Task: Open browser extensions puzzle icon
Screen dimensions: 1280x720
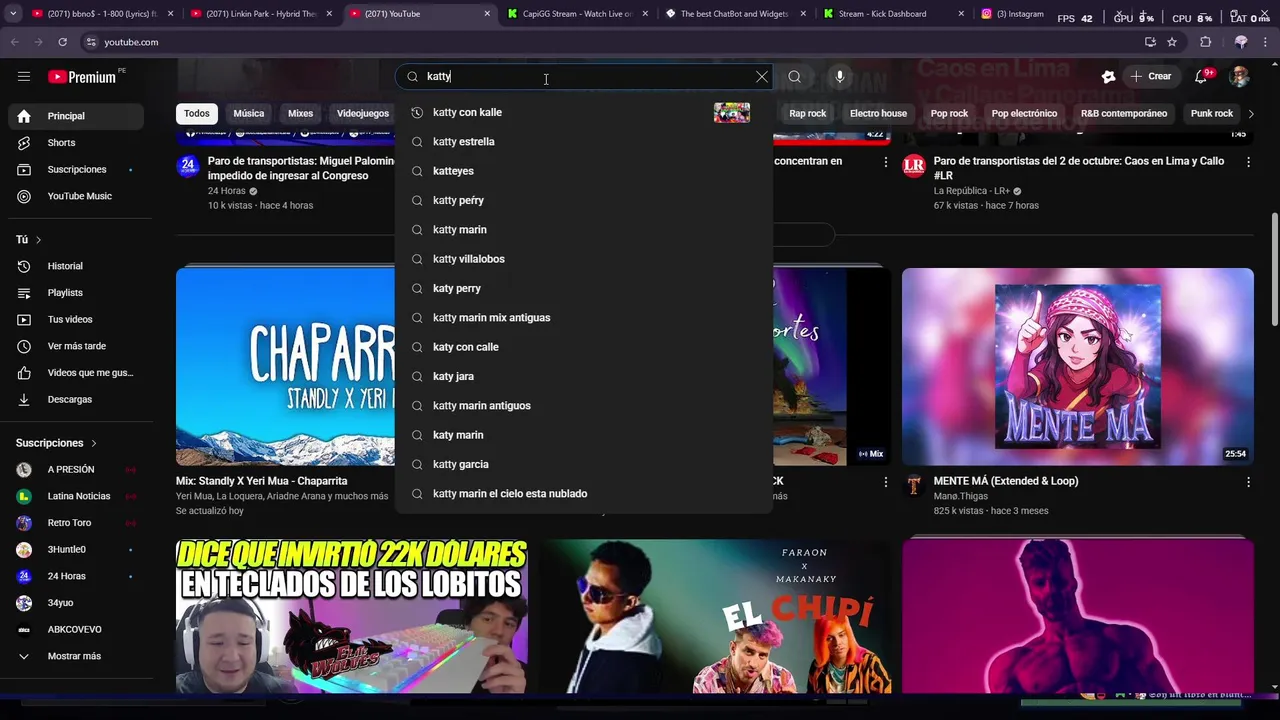Action: [1205, 42]
